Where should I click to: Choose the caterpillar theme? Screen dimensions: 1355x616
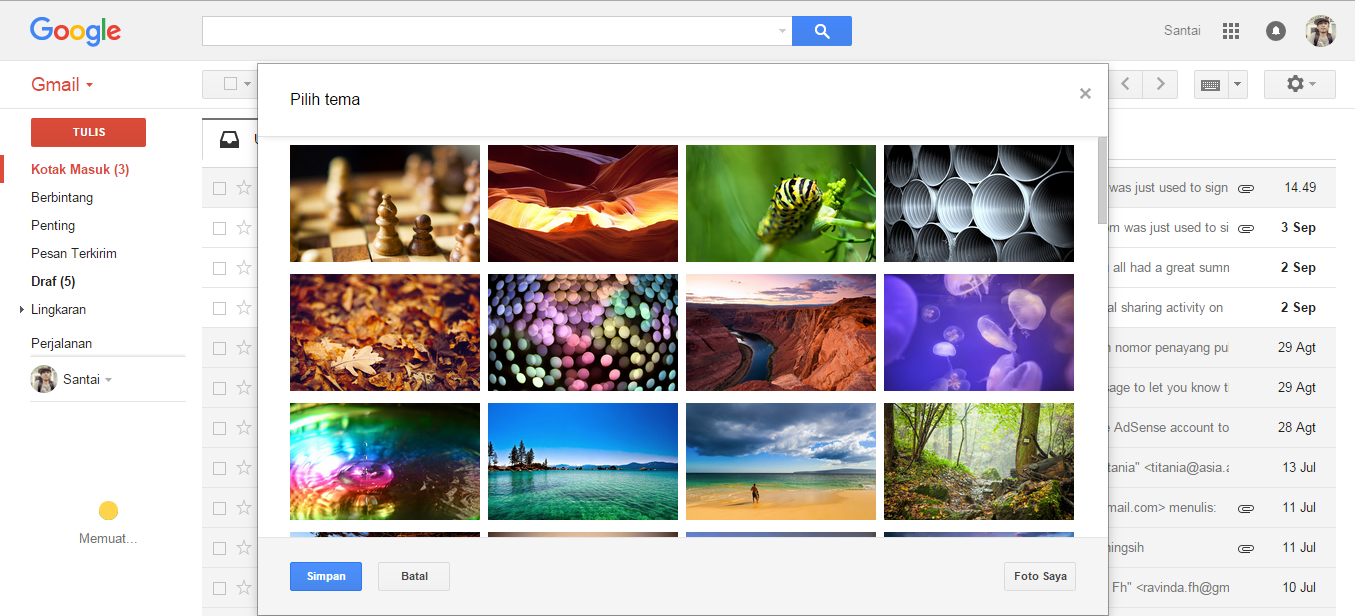click(x=781, y=203)
